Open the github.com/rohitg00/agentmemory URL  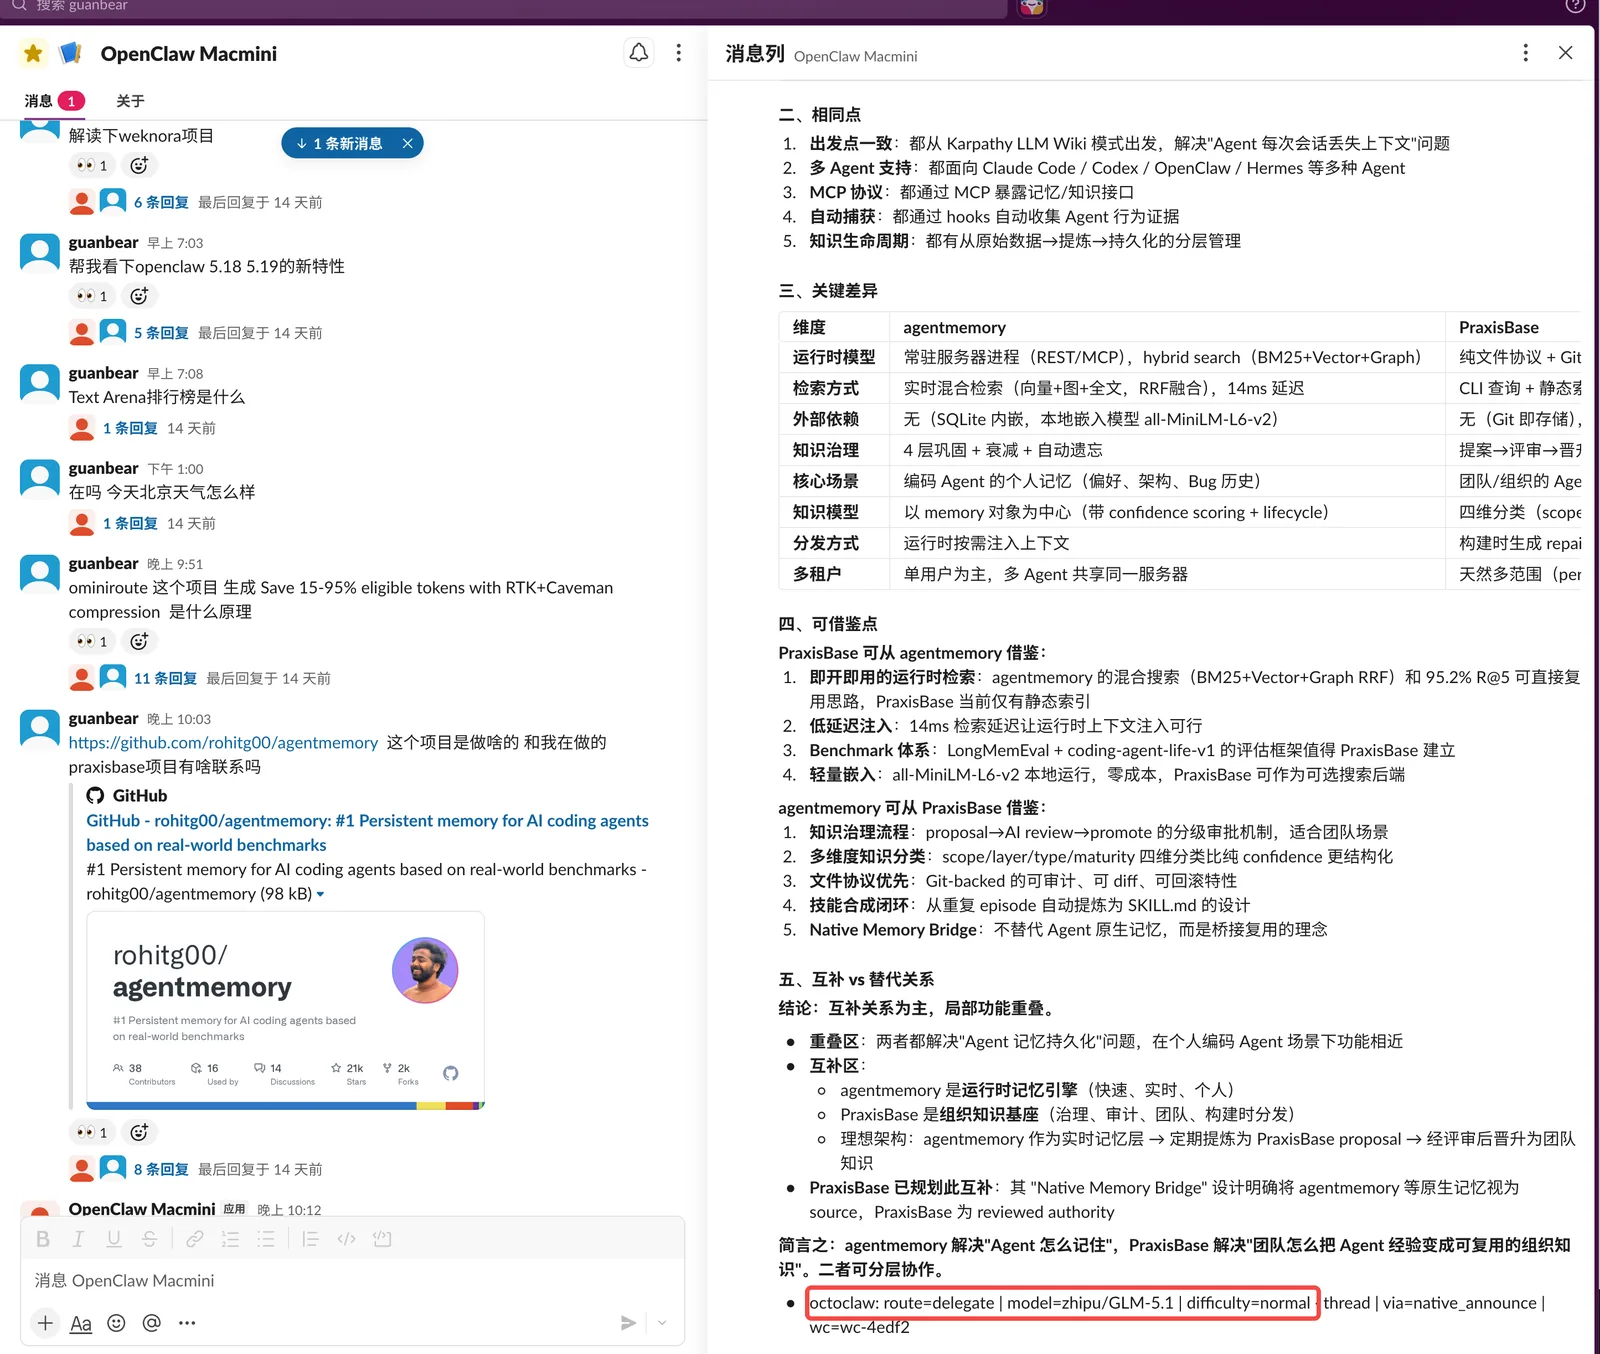tap(223, 742)
